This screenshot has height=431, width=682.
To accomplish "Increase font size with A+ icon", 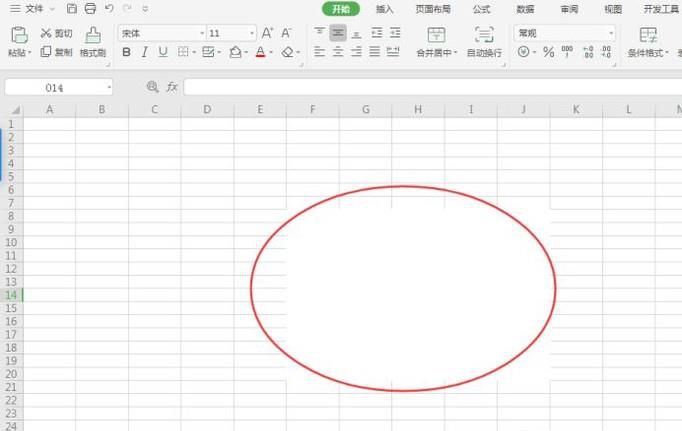I will [x=267, y=33].
